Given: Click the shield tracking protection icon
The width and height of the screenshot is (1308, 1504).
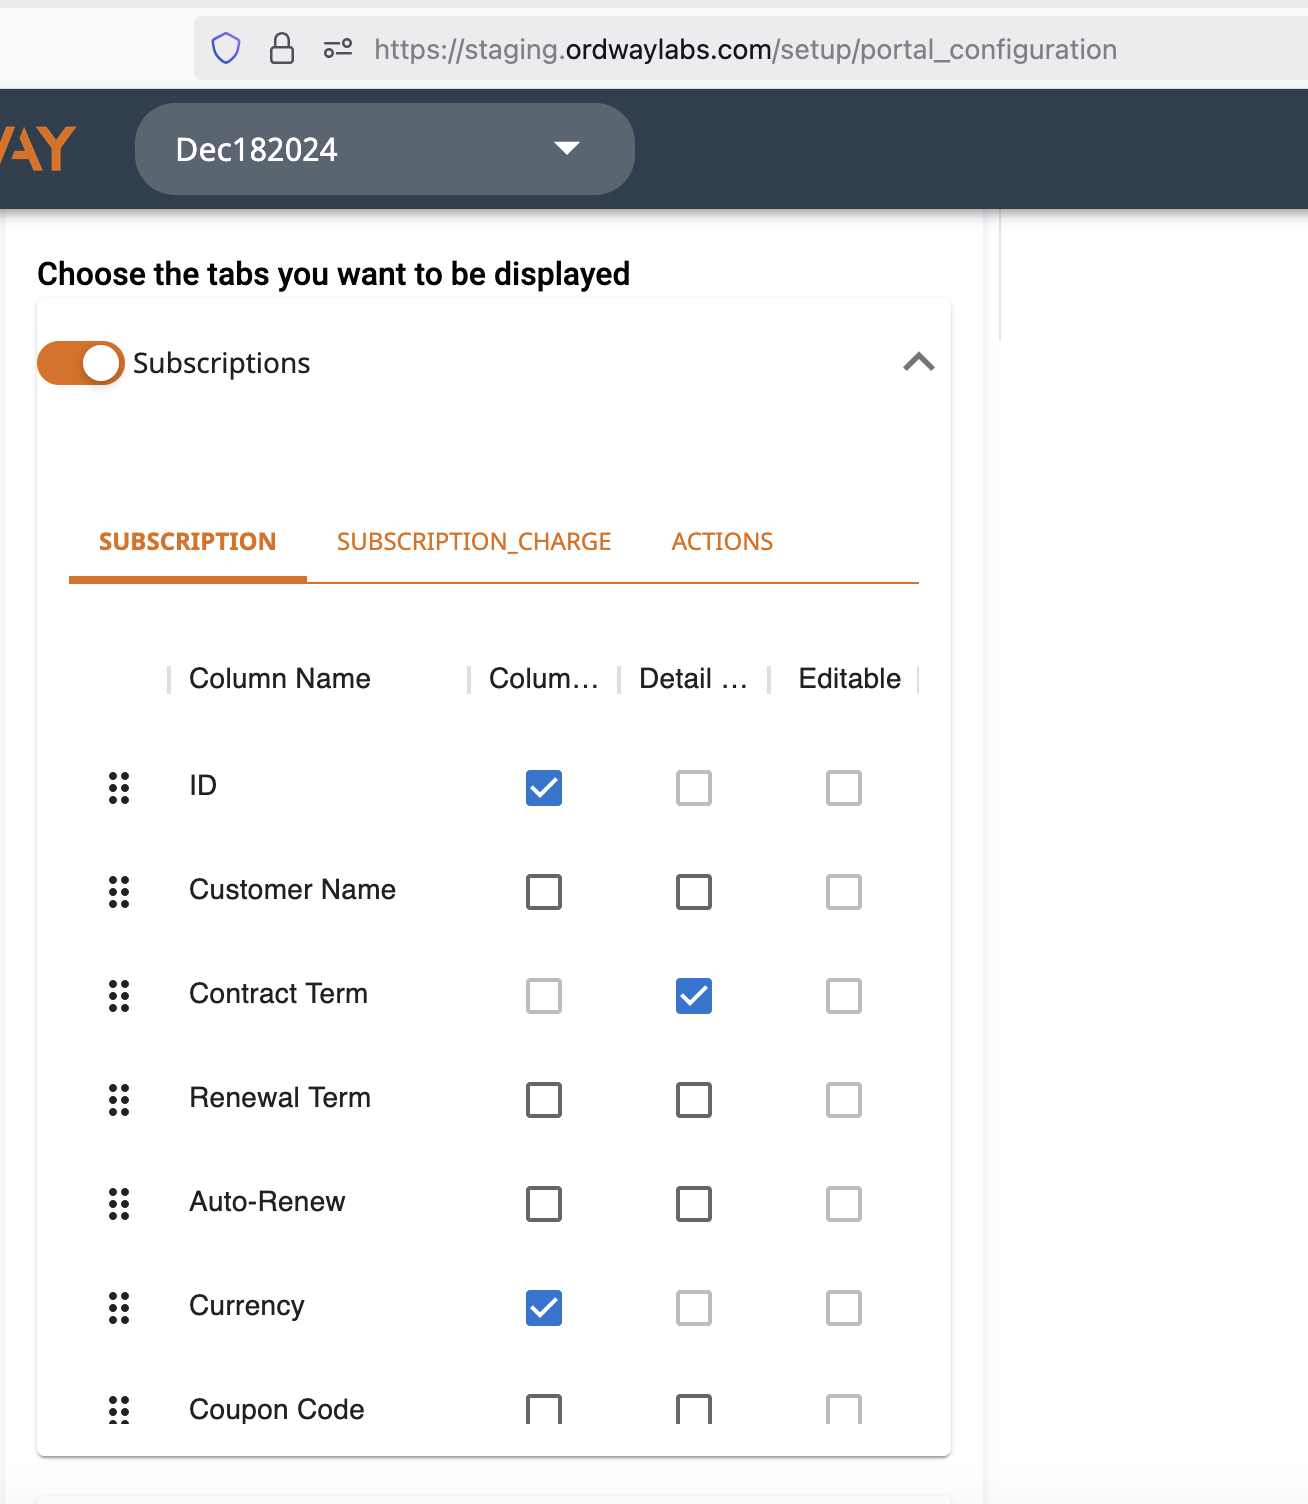Looking at the screenshot, I should (226, 48).
